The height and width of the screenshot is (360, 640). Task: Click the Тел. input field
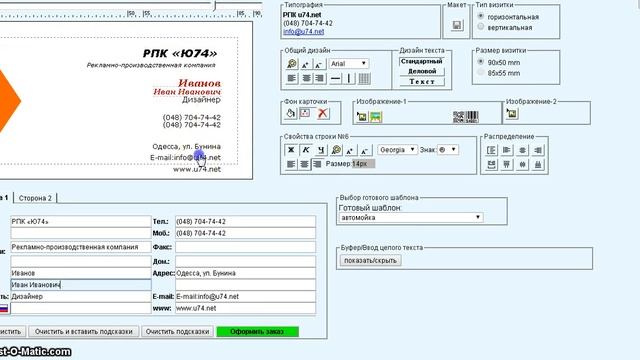coord(245,222)
